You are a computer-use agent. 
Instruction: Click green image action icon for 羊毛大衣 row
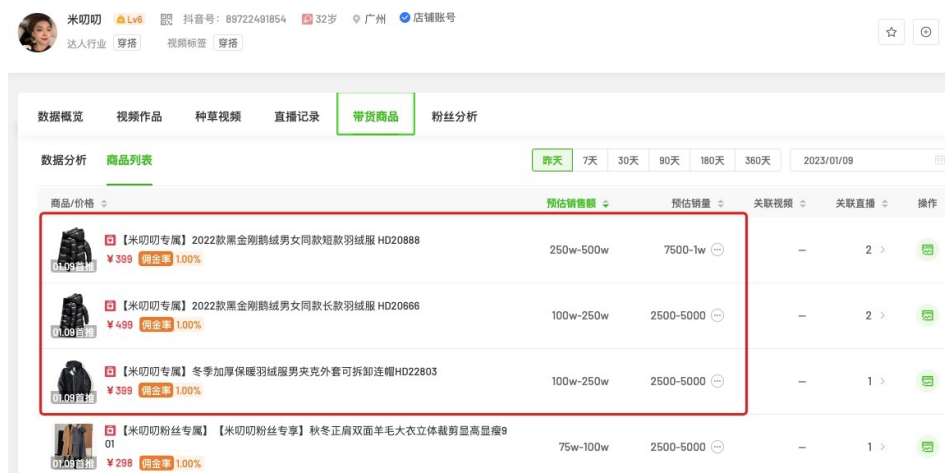(928, 447)
